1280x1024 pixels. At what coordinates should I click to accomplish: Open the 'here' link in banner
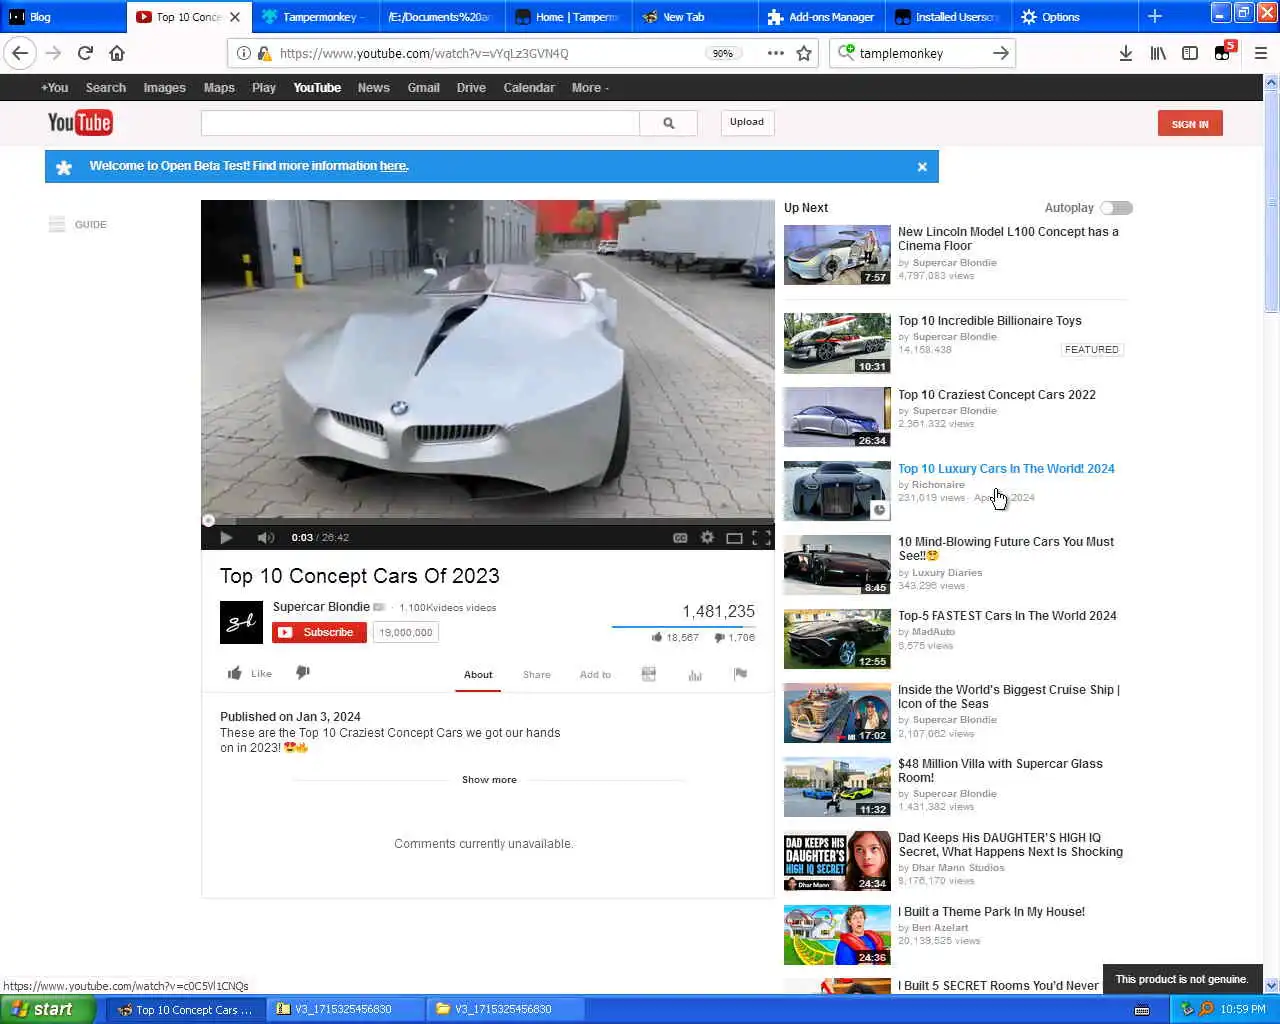(x=393, y=166)
